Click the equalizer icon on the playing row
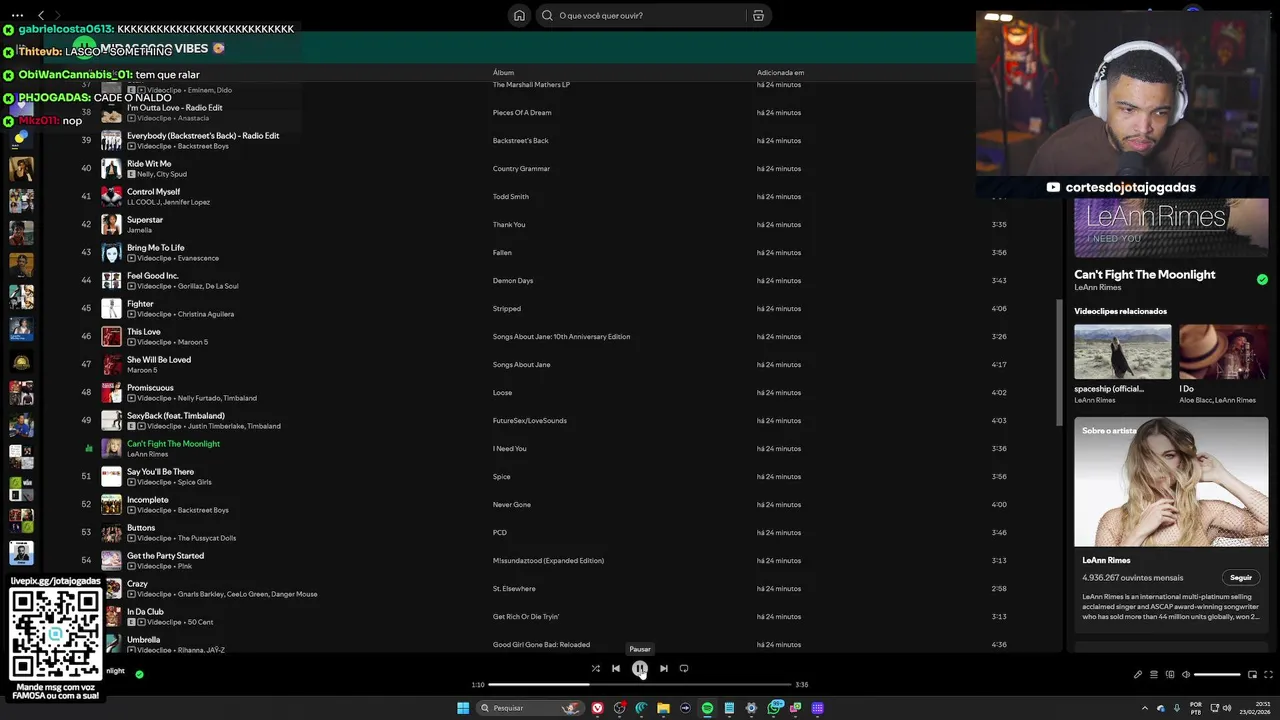 point(89,448)
